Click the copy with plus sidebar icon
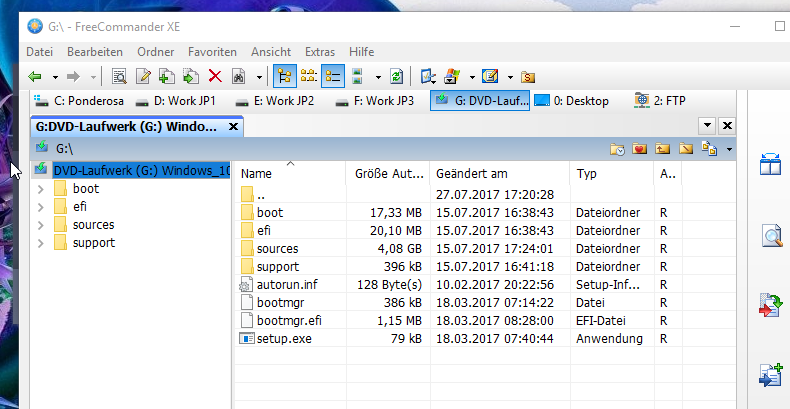This screenshot has height=409, width=790. pos(771,375)
